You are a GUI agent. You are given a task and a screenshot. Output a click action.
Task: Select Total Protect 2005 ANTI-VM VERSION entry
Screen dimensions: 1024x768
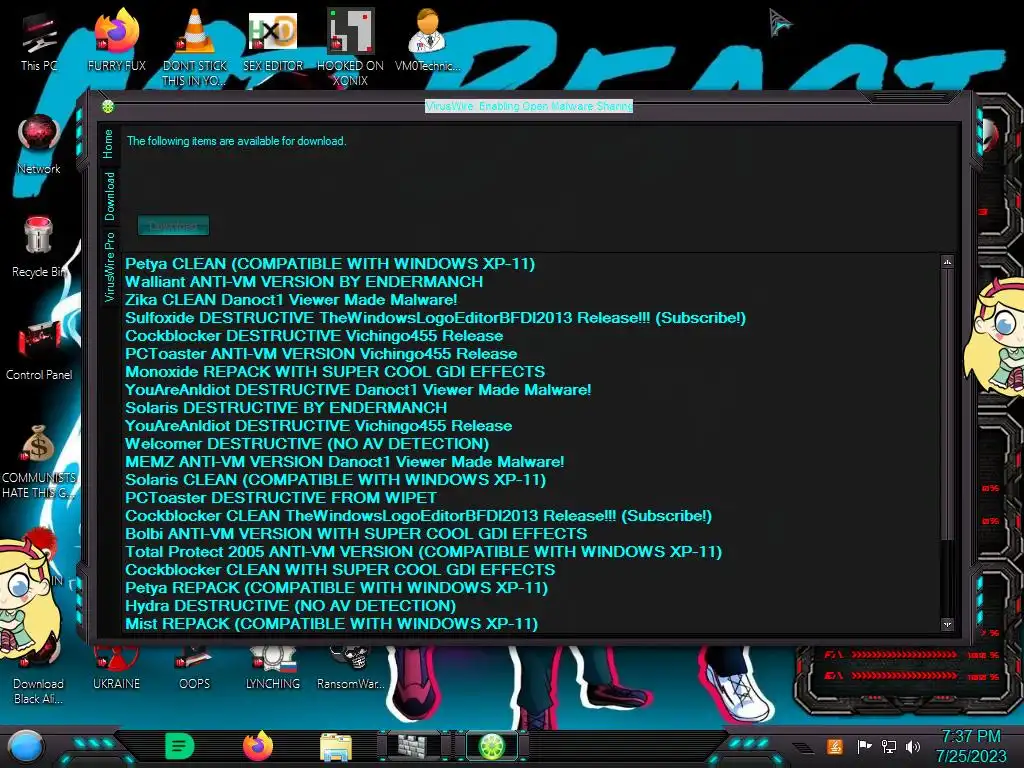[423, 552]
